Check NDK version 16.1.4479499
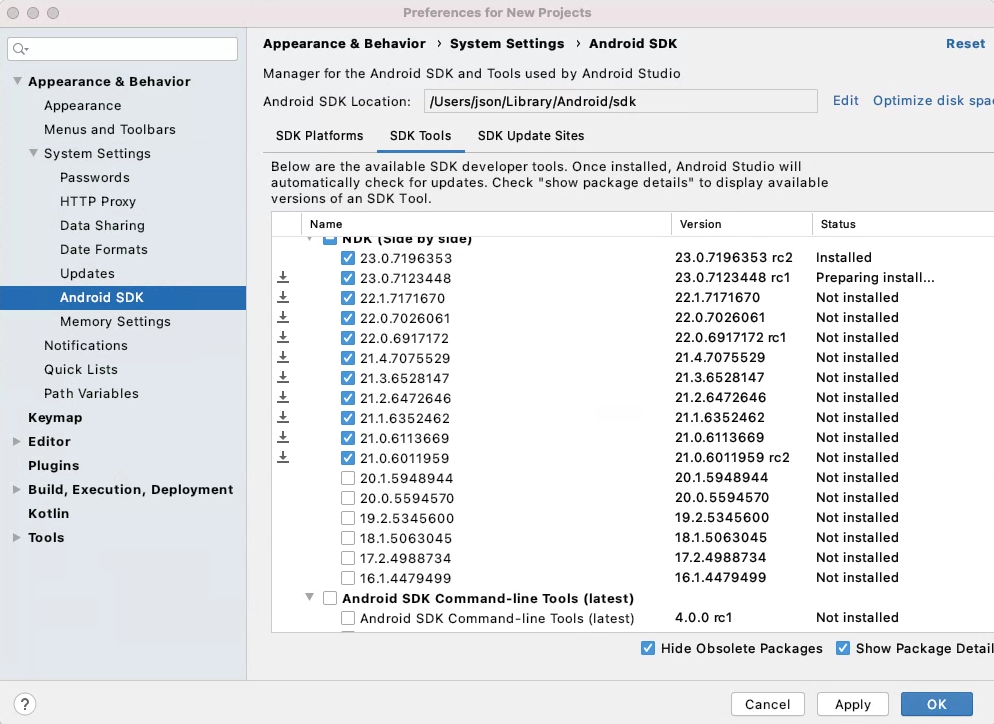The image size is (994, 724). coord(347,578)
